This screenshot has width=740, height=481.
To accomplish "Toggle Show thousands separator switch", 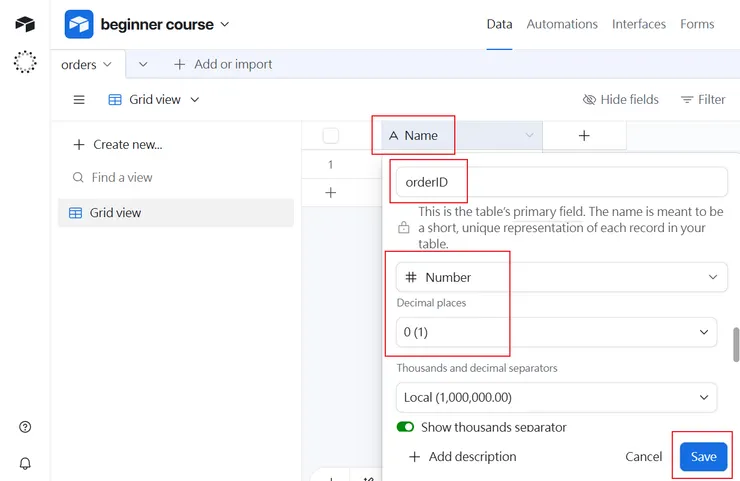I will click(x=406, y=427).
